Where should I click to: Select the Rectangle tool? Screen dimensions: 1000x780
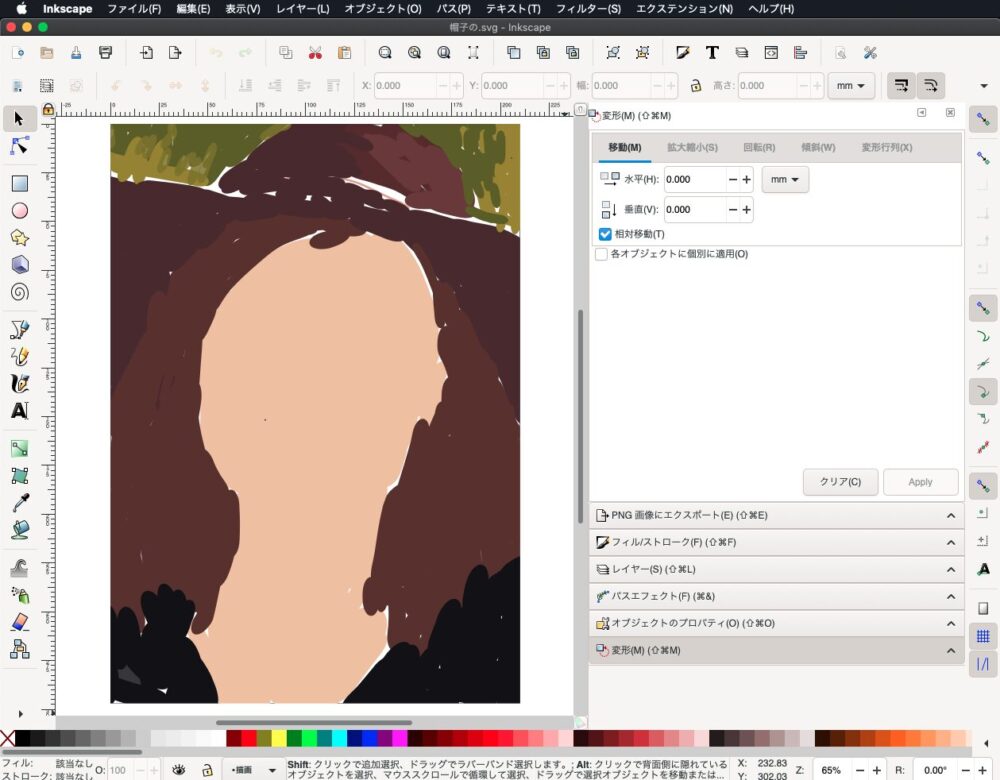(x=19, y=184)
